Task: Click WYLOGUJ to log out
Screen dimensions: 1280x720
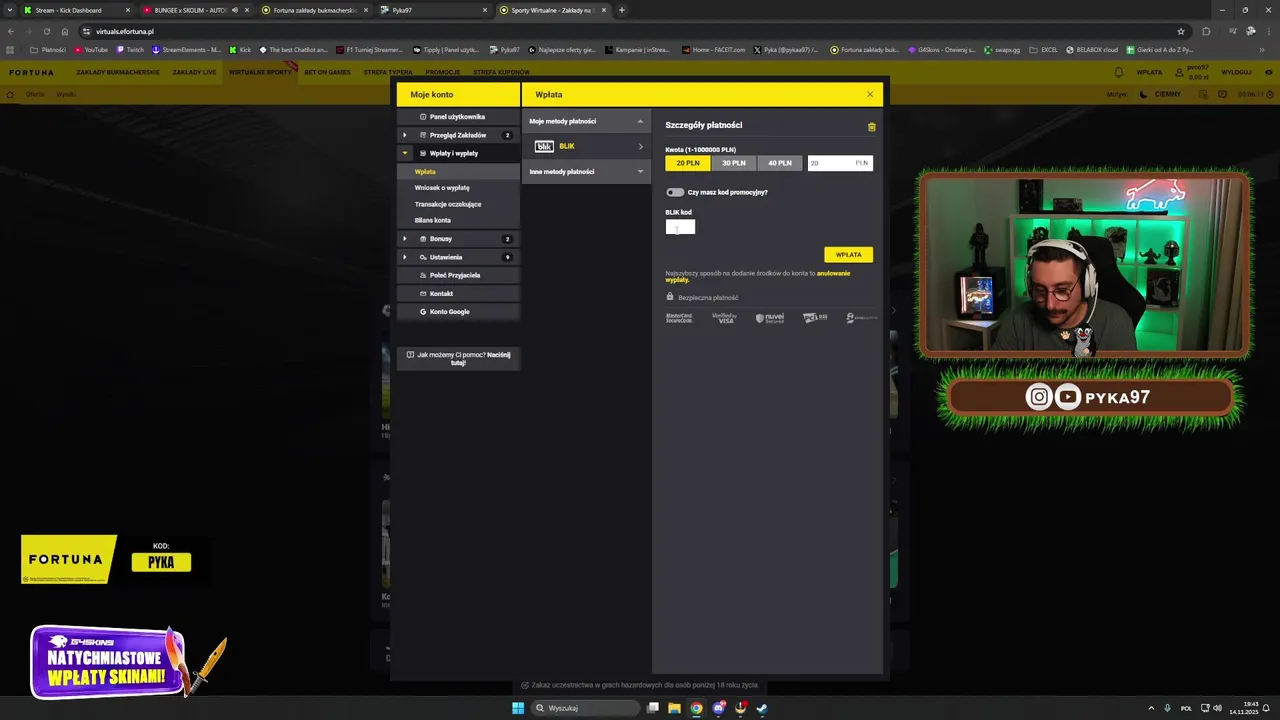Action: (x=1236, y=72)
